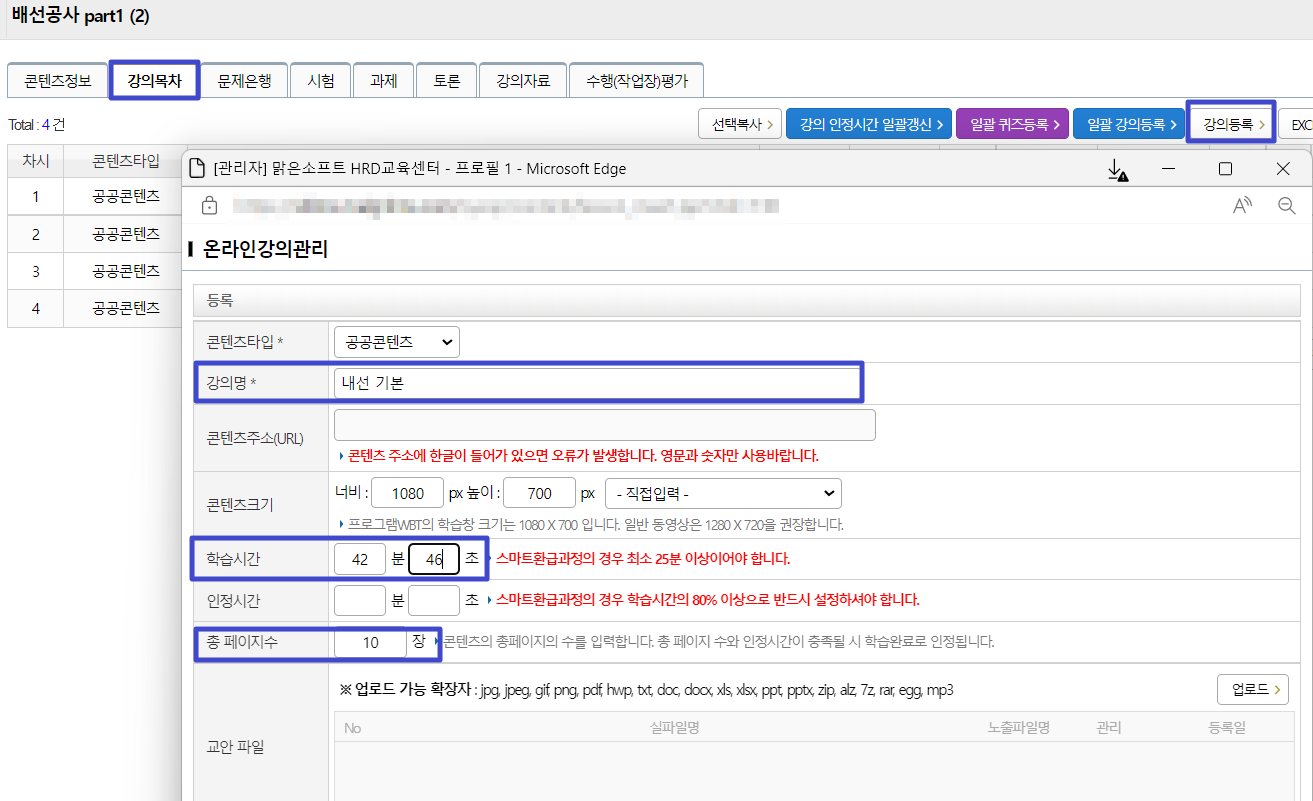This screenshot has height=801, width=1313.
Task: Click the zoom magnifier icon
Action: 1287,206
